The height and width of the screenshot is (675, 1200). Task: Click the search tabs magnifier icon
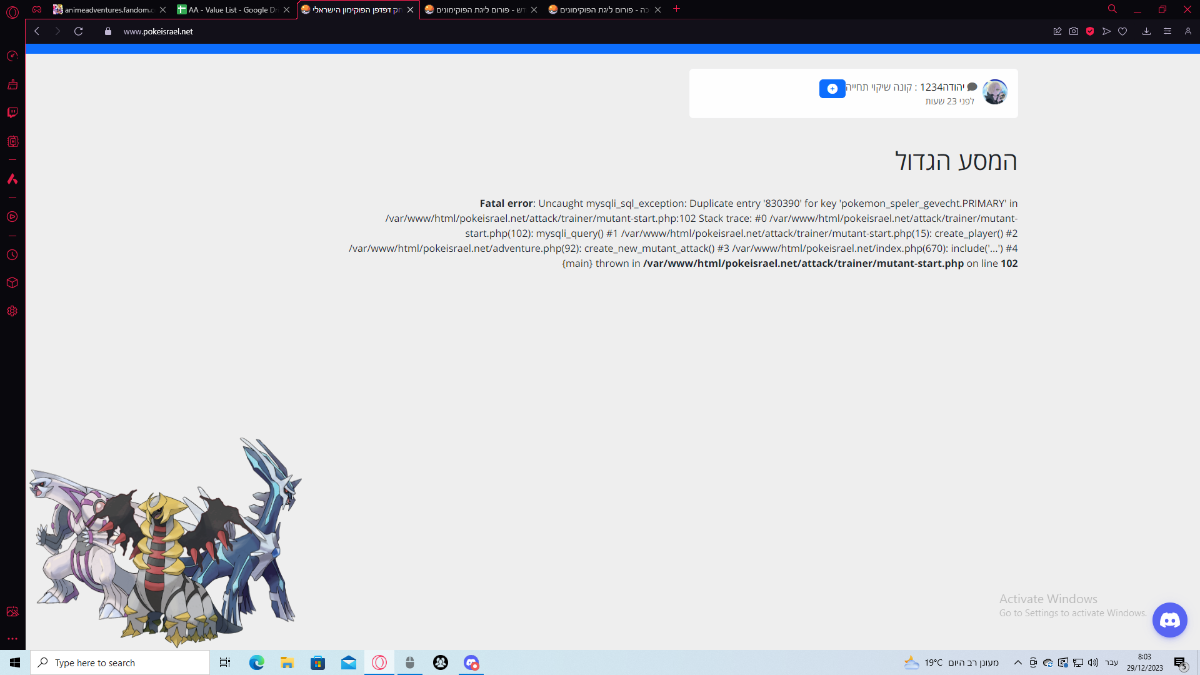pos(1112,9)
